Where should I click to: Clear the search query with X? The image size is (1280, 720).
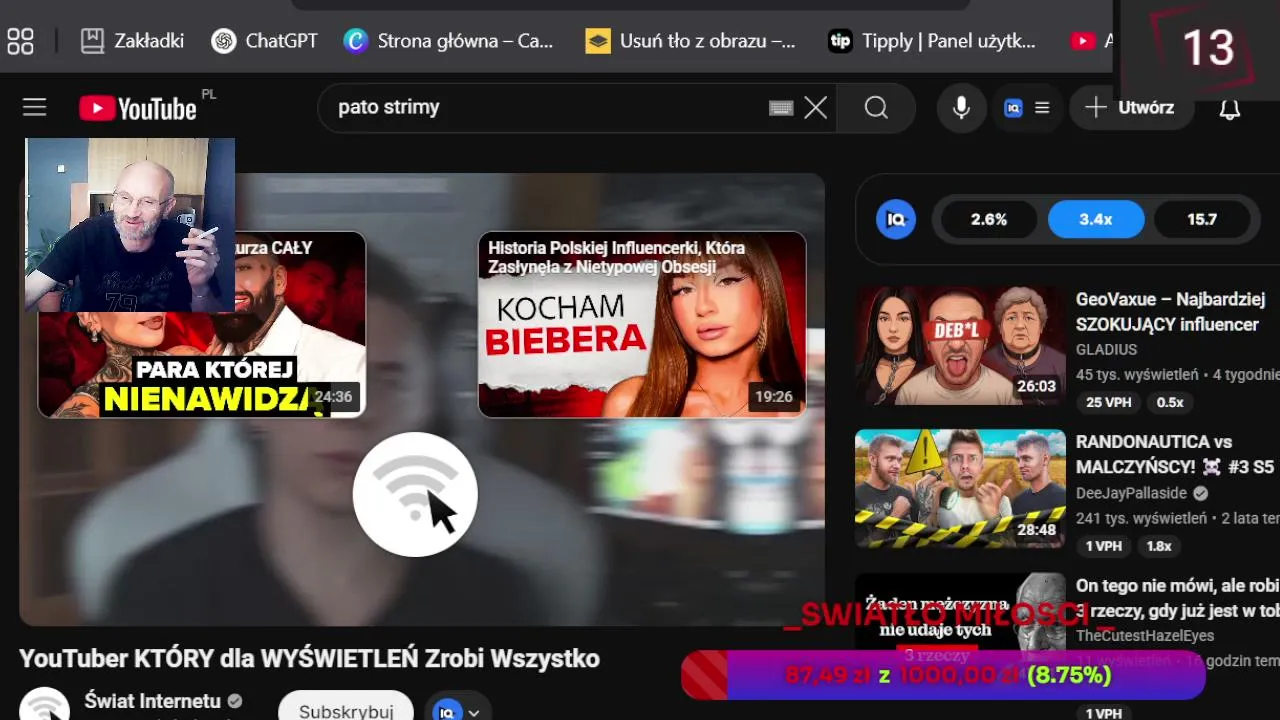point(816,108)
